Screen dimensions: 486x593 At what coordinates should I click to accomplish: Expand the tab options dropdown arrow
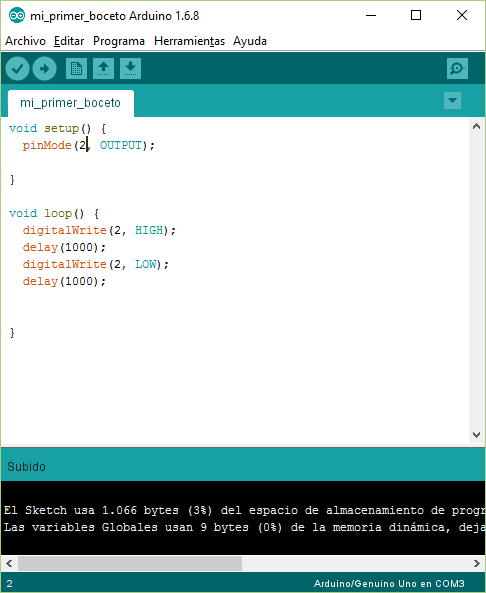click(x=452, y=101)
